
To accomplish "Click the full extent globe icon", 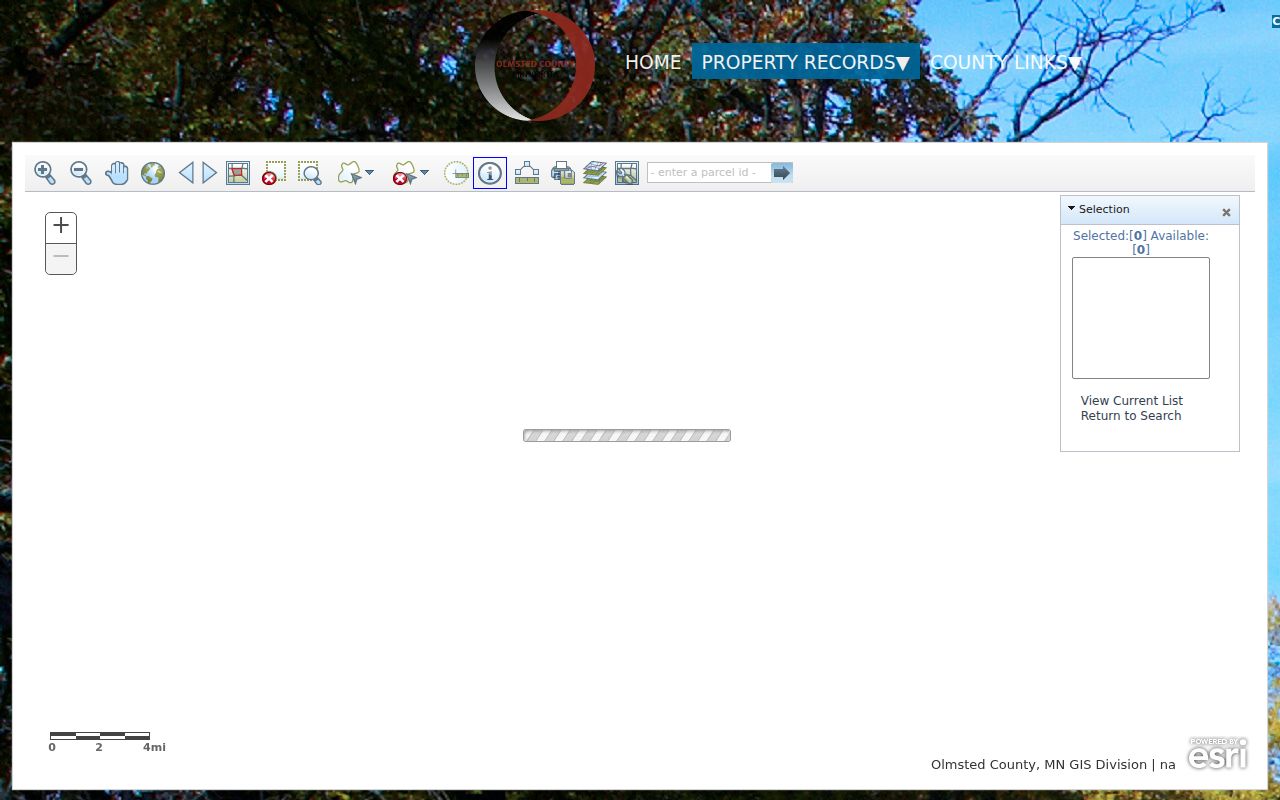I will pyautogui.click(x=153, y=173).
